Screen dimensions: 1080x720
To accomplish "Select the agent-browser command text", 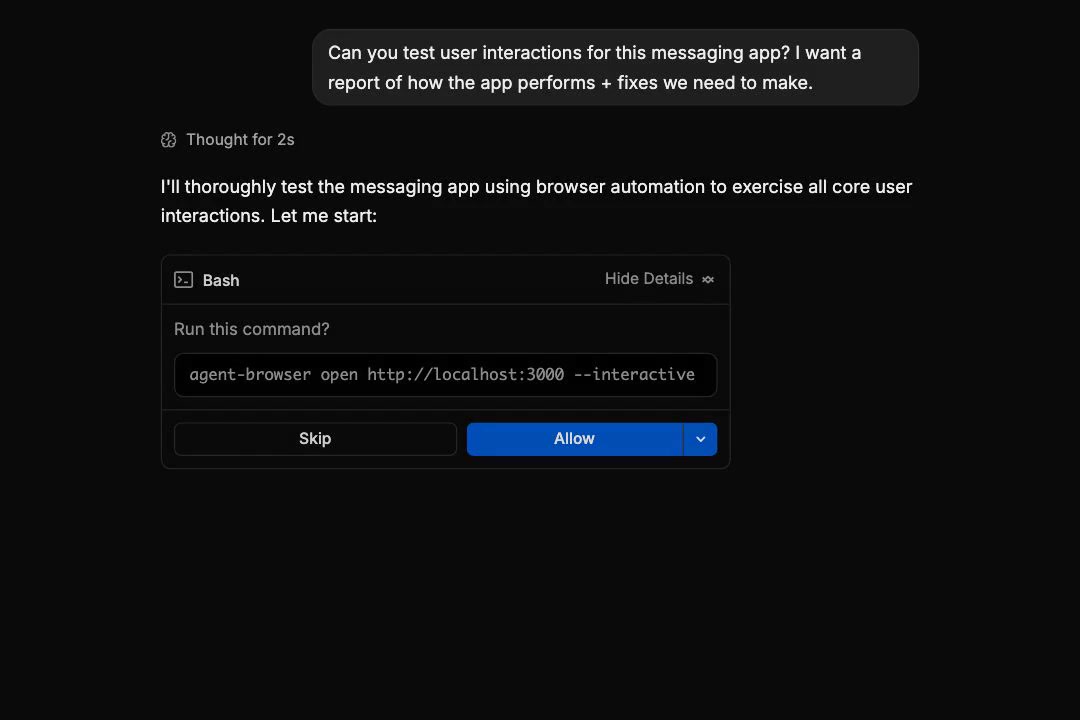I will 442,375.
